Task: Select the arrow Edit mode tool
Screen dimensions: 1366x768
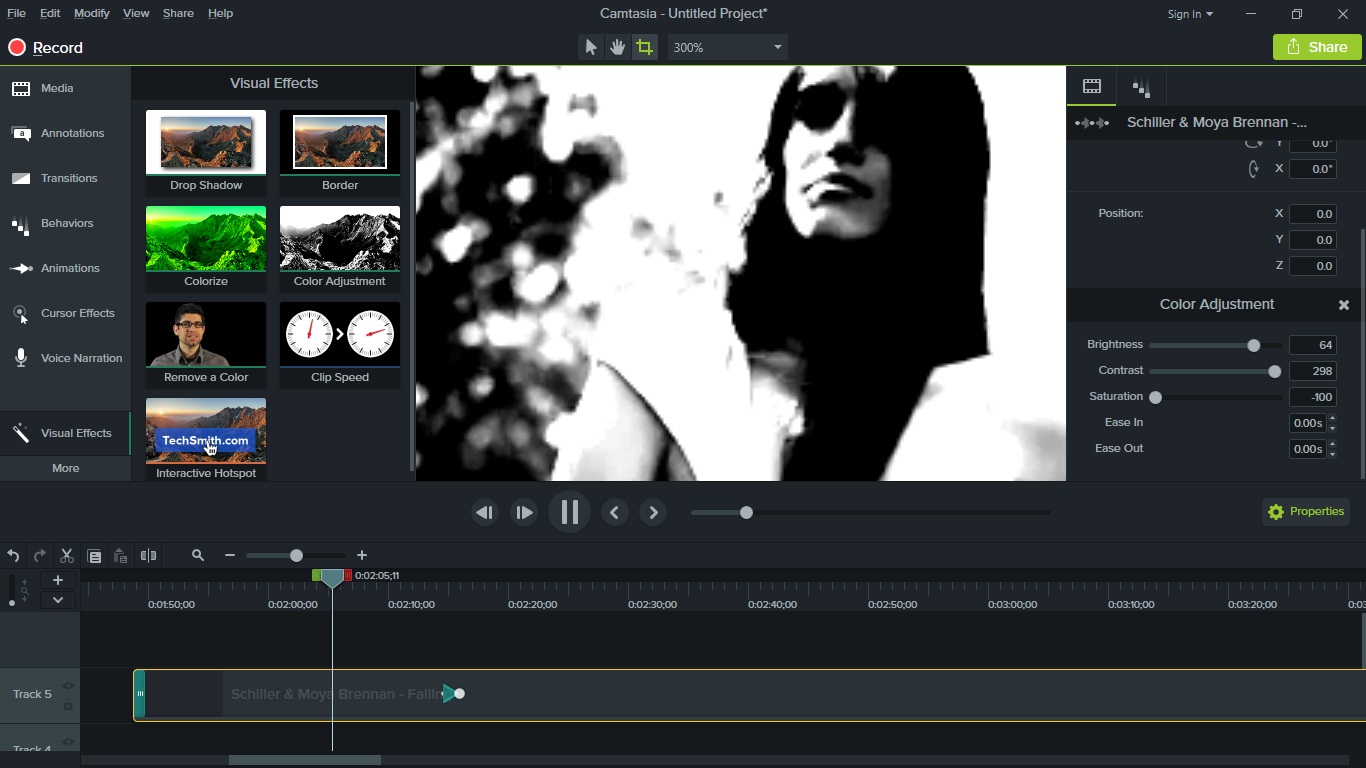Action: pyautogui.click(x=590, y=47)
